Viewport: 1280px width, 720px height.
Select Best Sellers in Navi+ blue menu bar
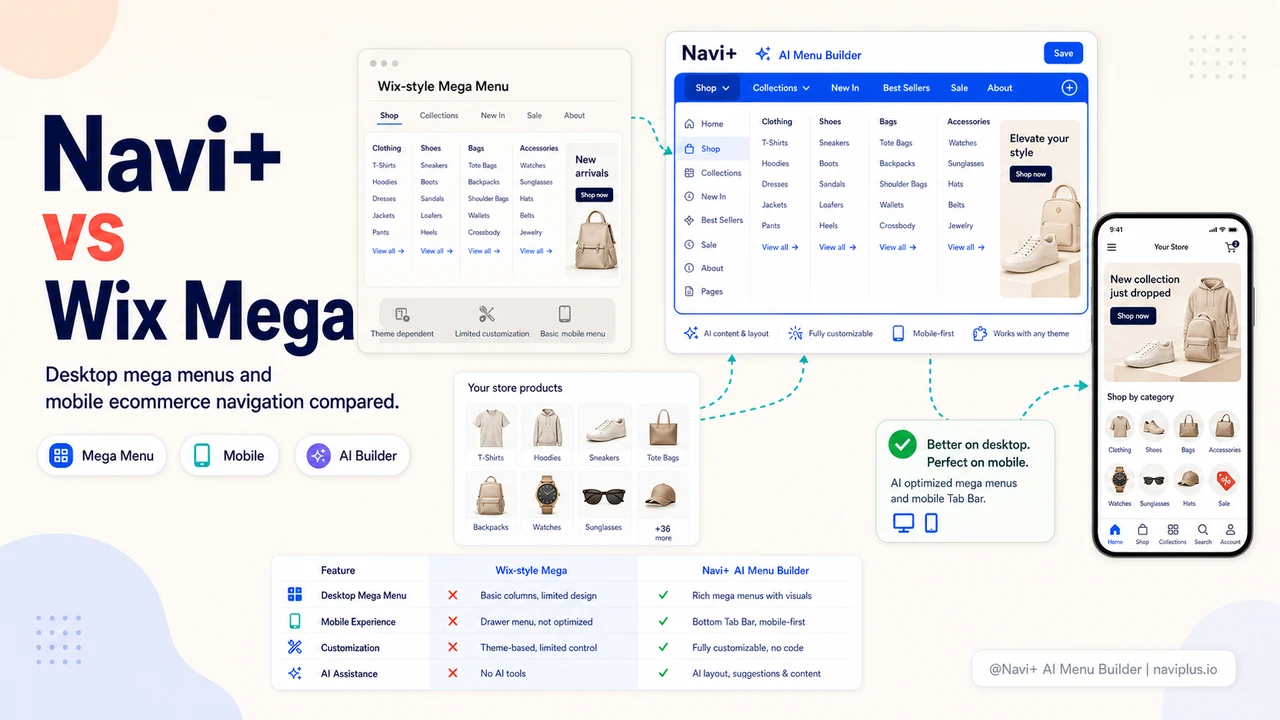[x=906, y=88]
